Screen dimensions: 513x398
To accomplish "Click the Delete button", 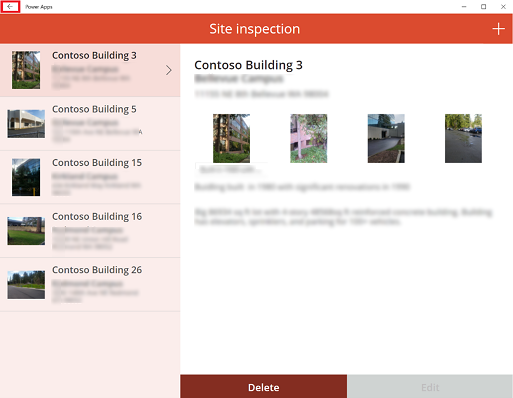I will pos(264,387).
